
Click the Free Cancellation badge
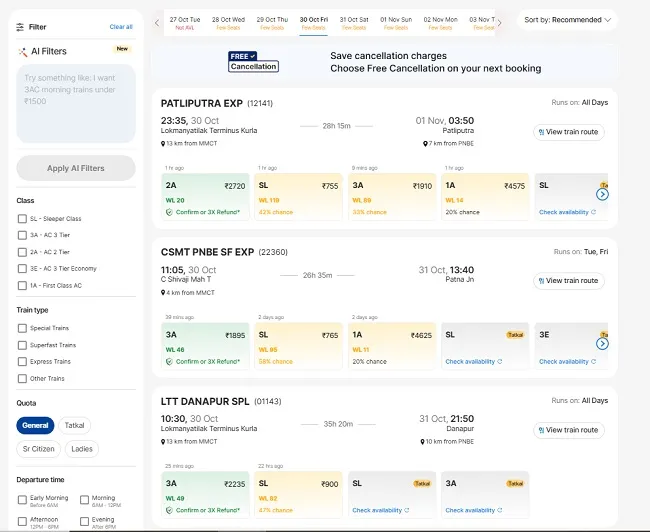[x=253, y=61]
